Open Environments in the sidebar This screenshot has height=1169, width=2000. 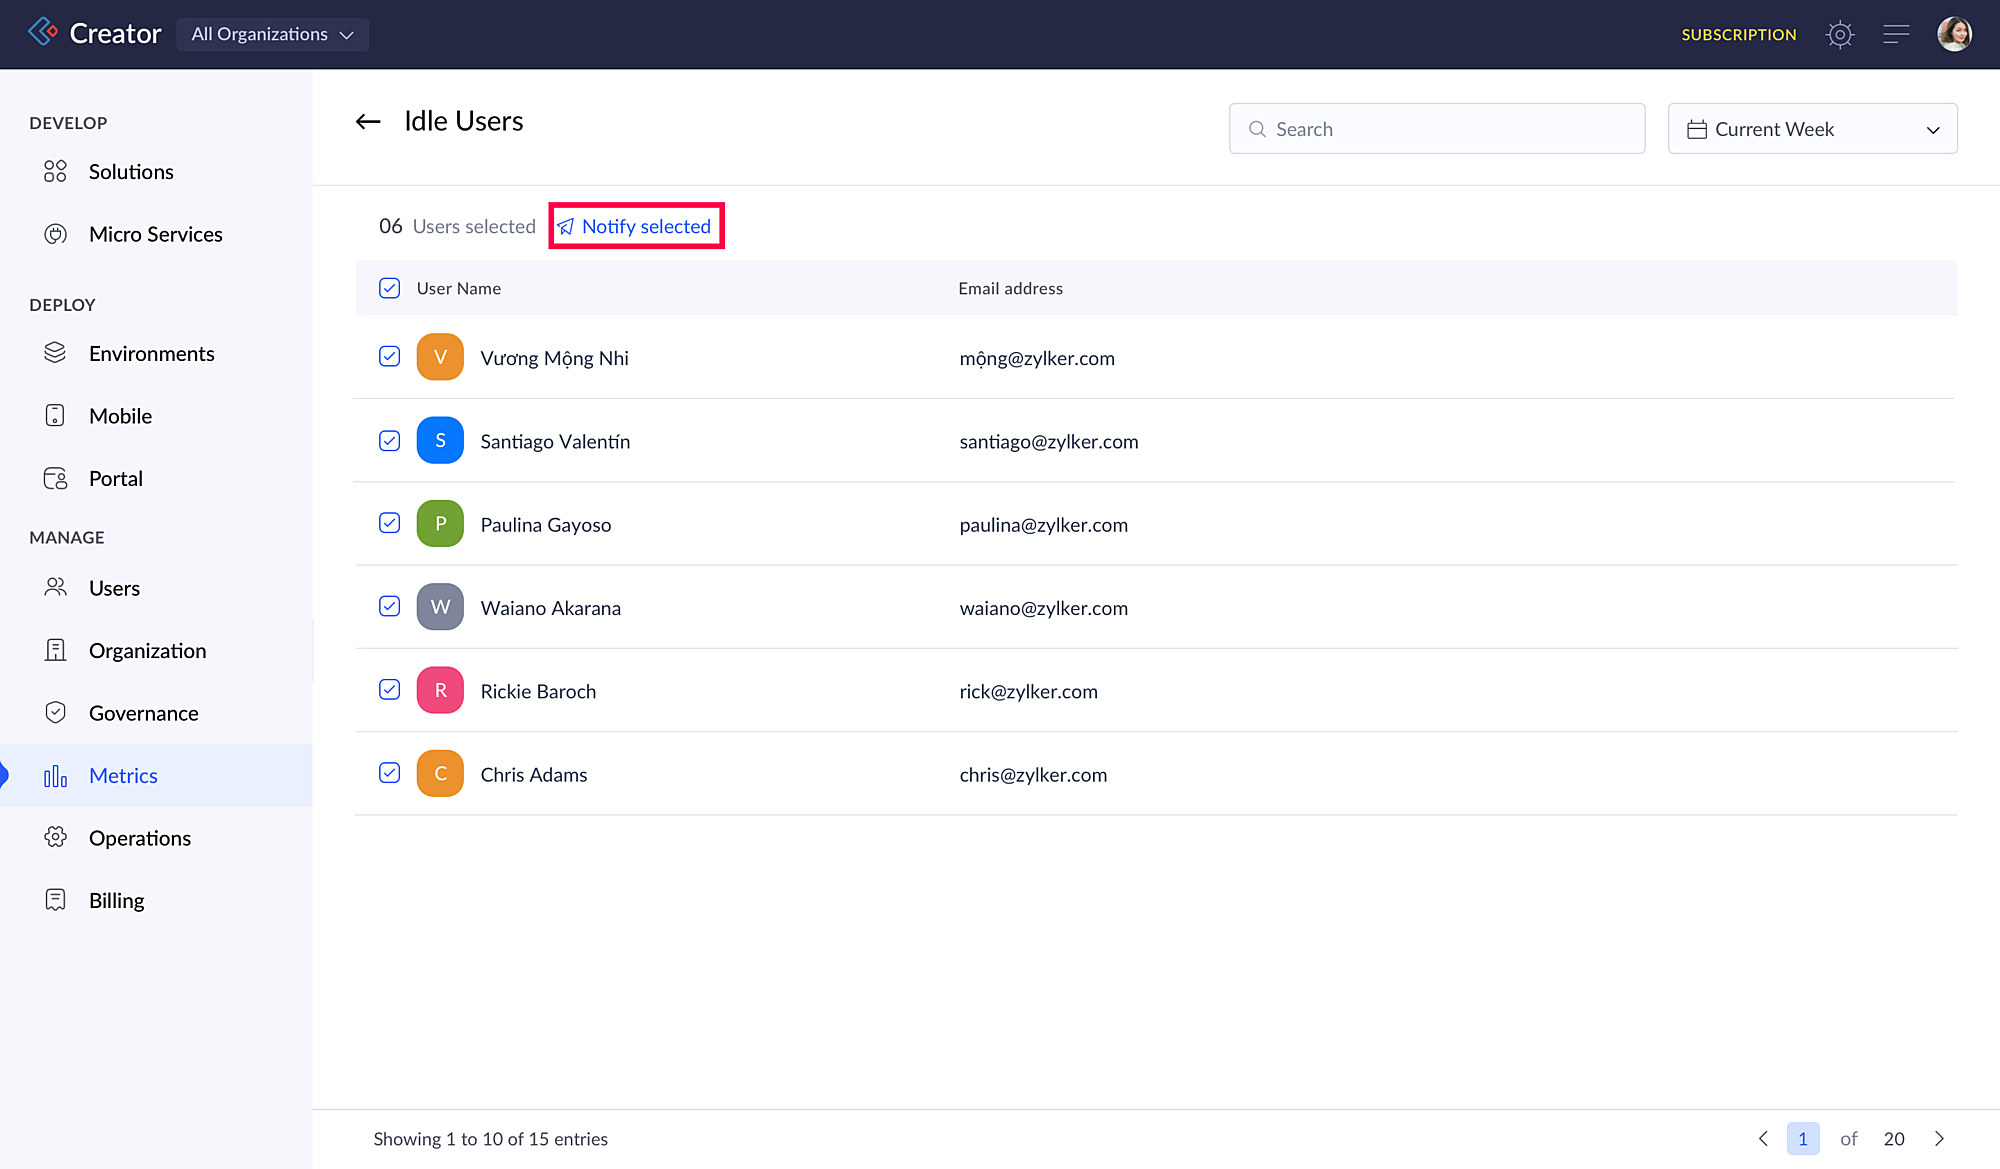(151, 354)
